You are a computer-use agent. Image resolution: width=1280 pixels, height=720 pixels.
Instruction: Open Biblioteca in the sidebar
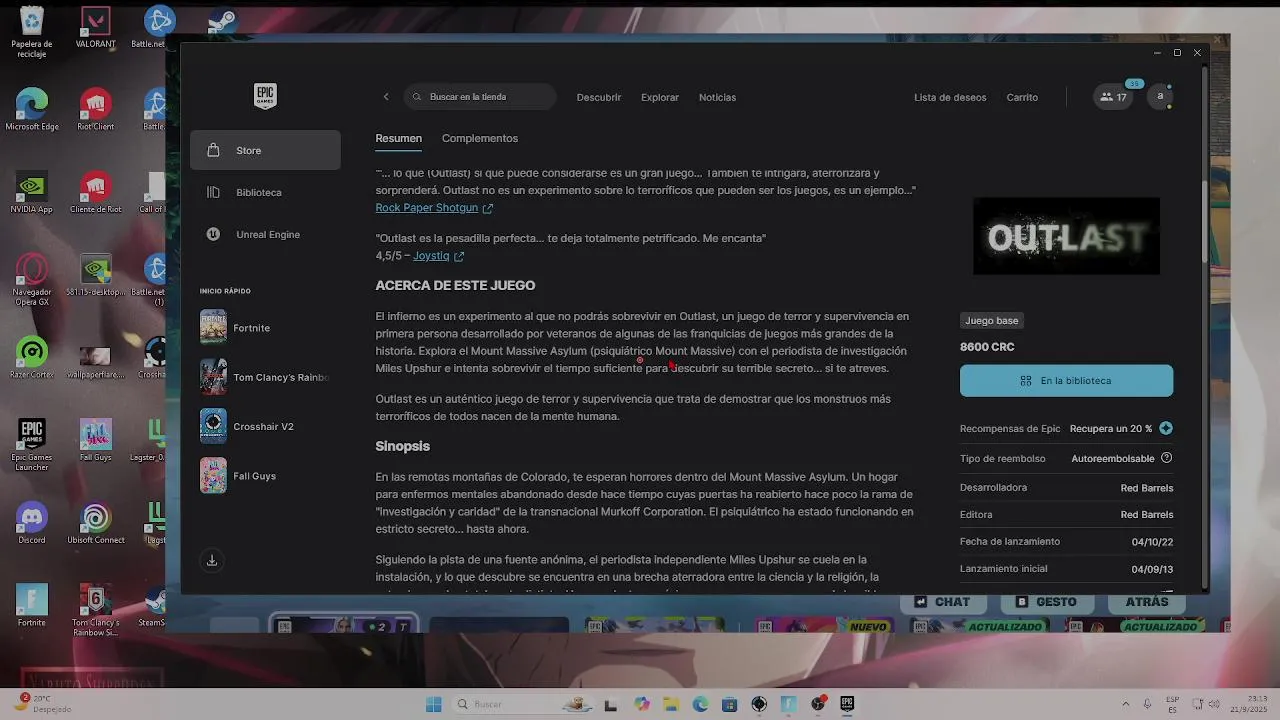265,192
